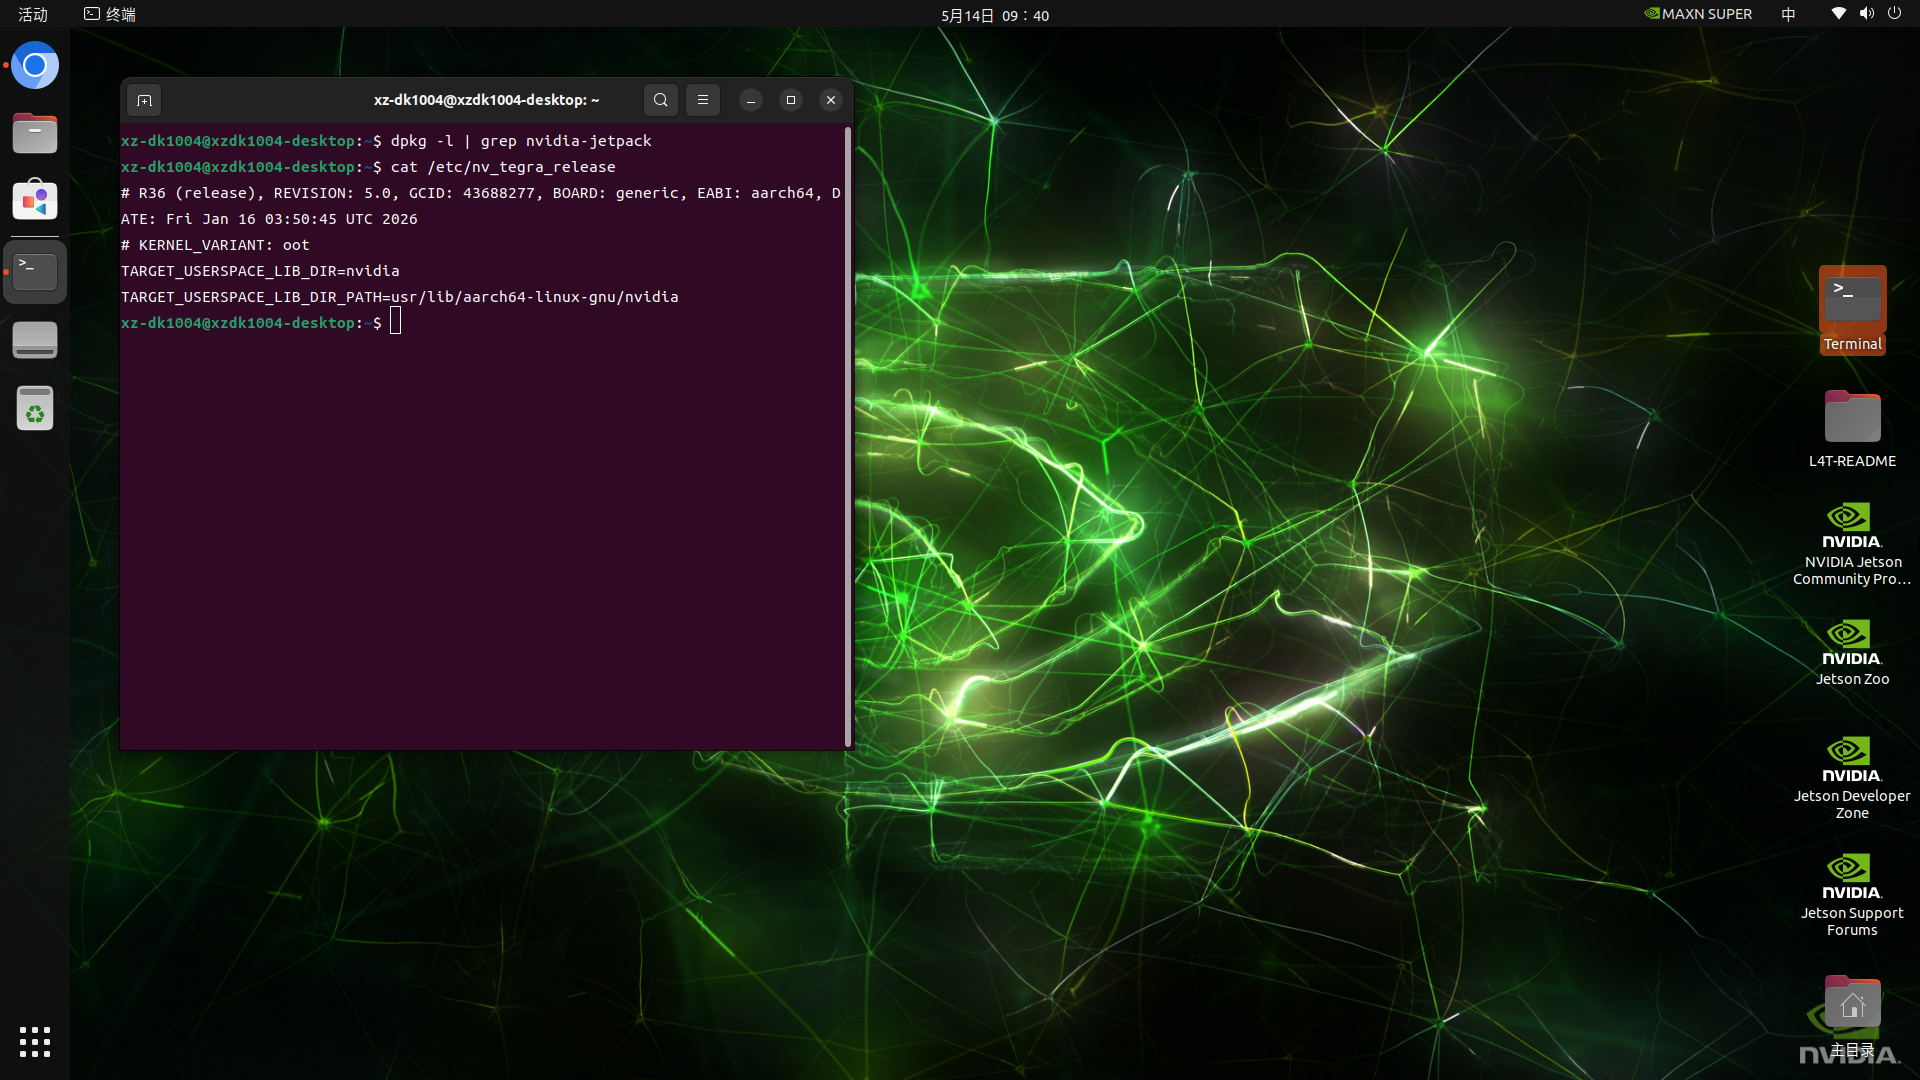Open the Terminal desktop shortcut
Image resolution: width=1920 pixels, height=1080 pixels.
[1852, 309]
